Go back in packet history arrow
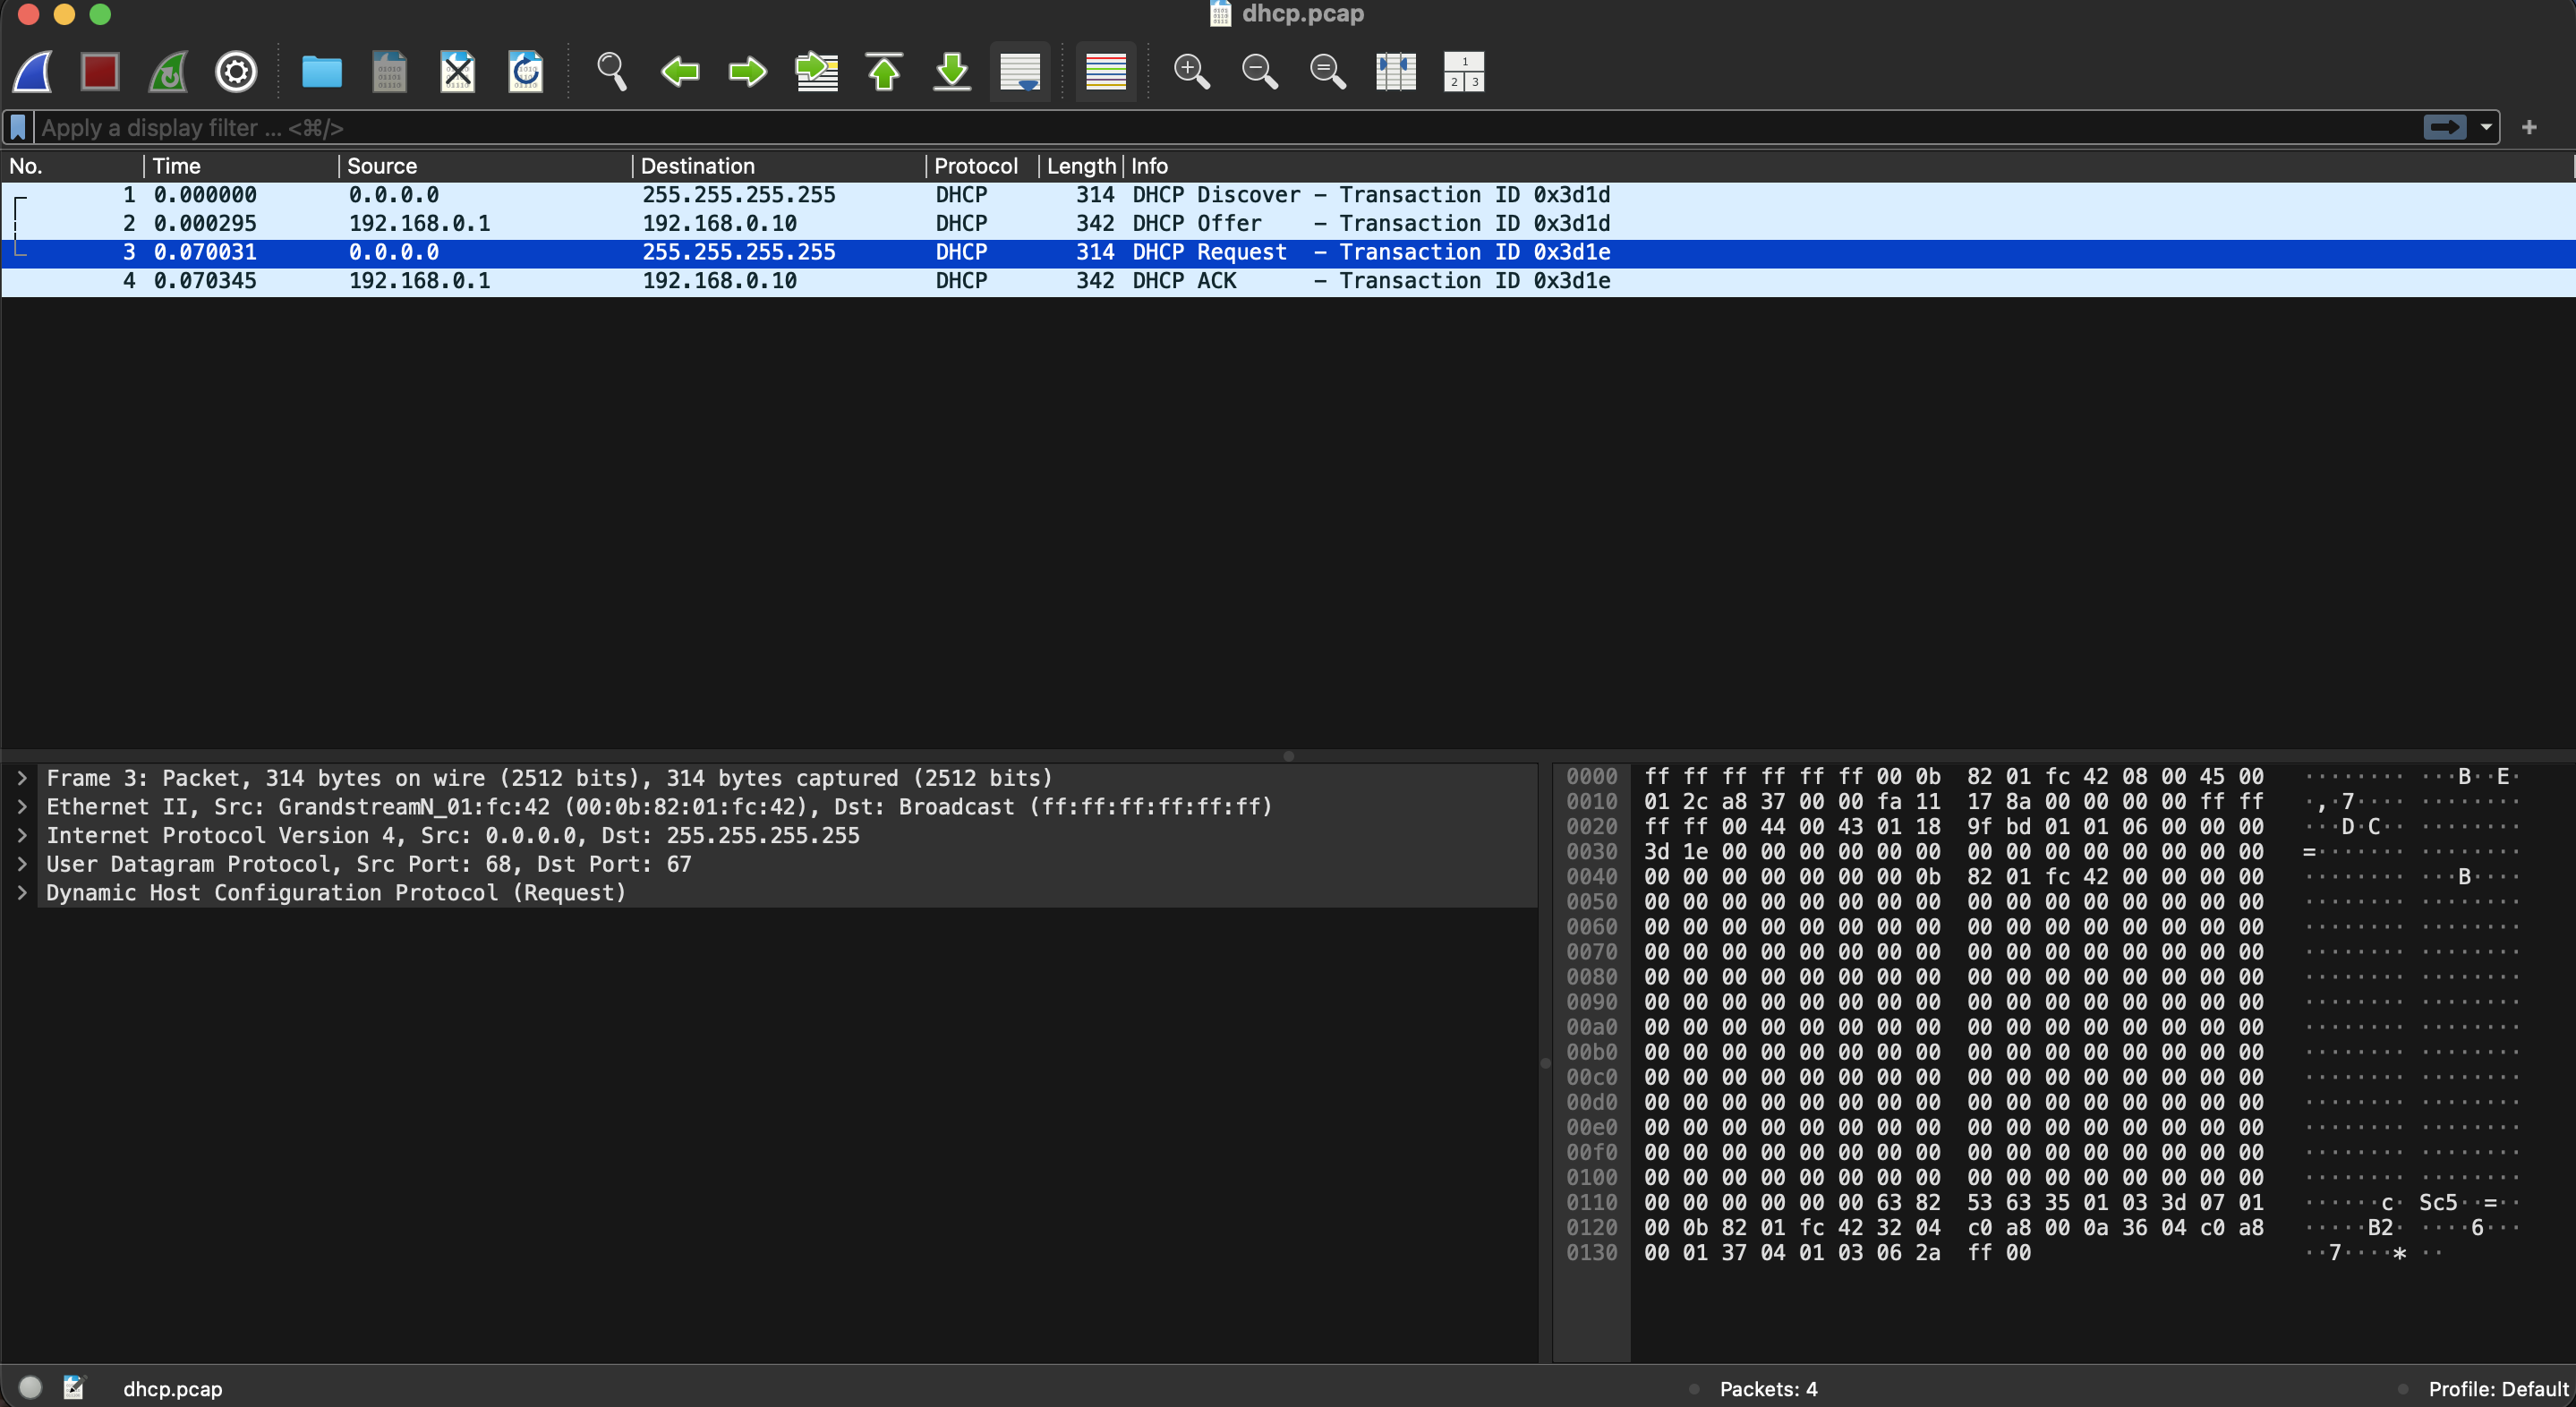The width and height of the screenshot is (2576, 1407). (680, 72)
